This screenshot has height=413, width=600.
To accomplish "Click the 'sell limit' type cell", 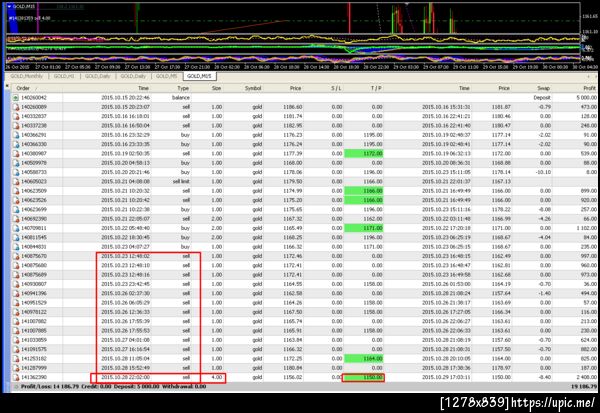I will point(181,182).
